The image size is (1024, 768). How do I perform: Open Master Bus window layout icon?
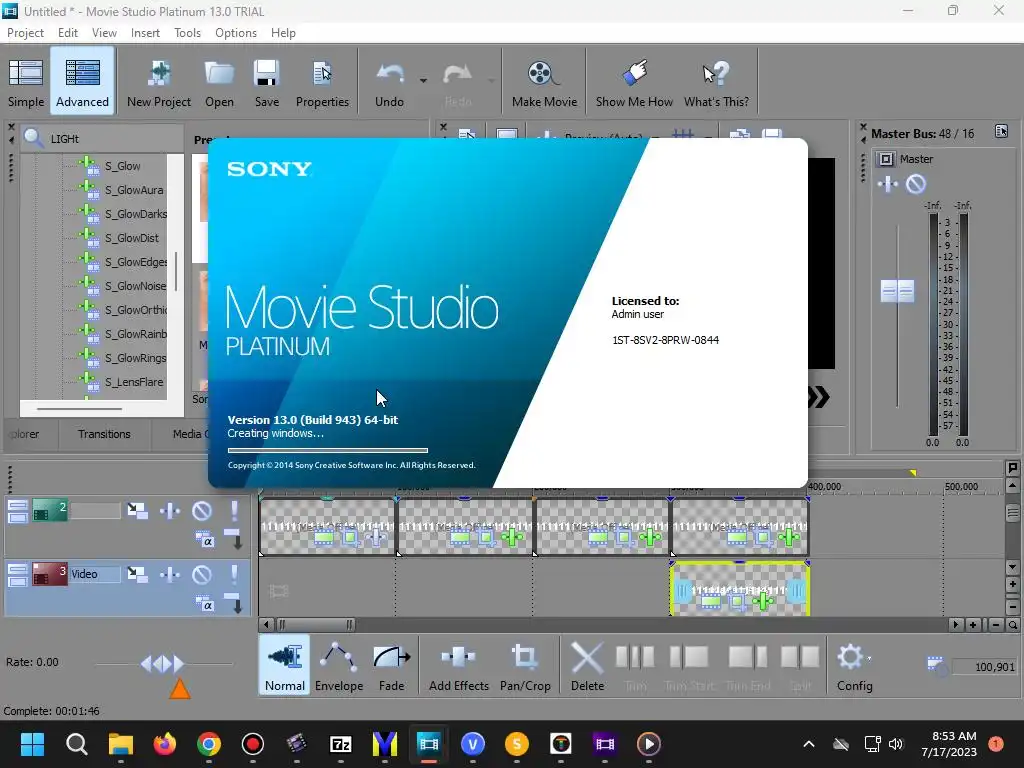pos(1001,131)
